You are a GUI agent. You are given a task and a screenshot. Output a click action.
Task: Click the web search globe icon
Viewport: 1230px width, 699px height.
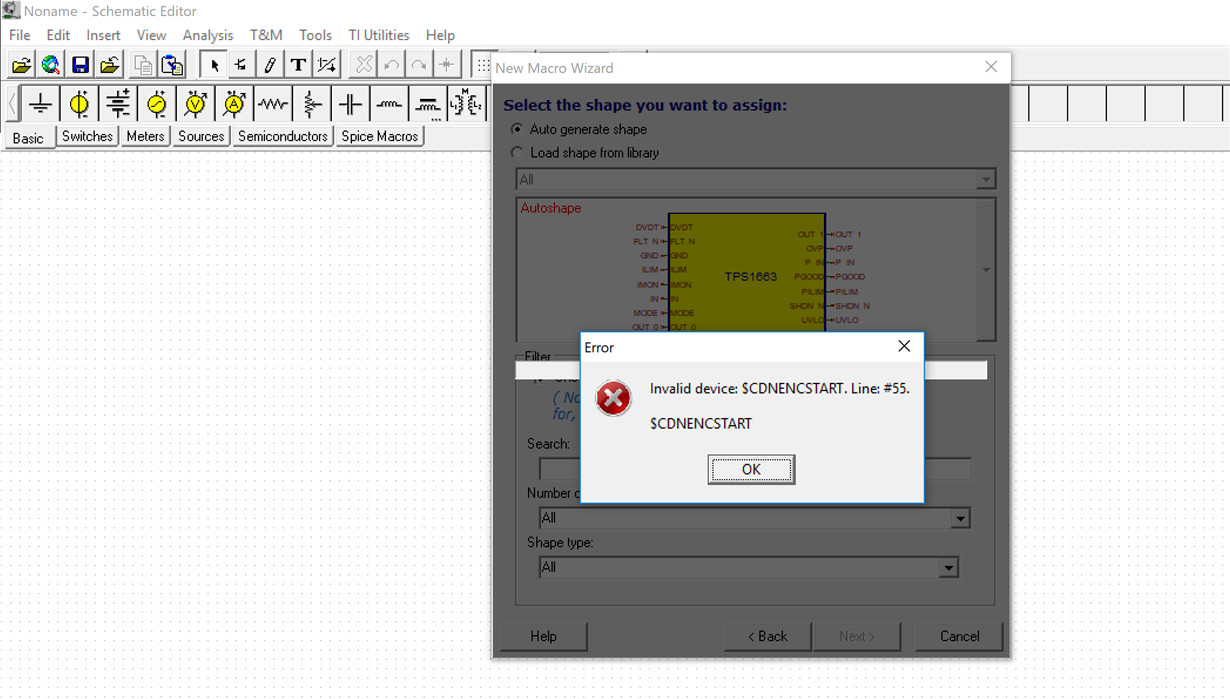[x=50, y=65]
